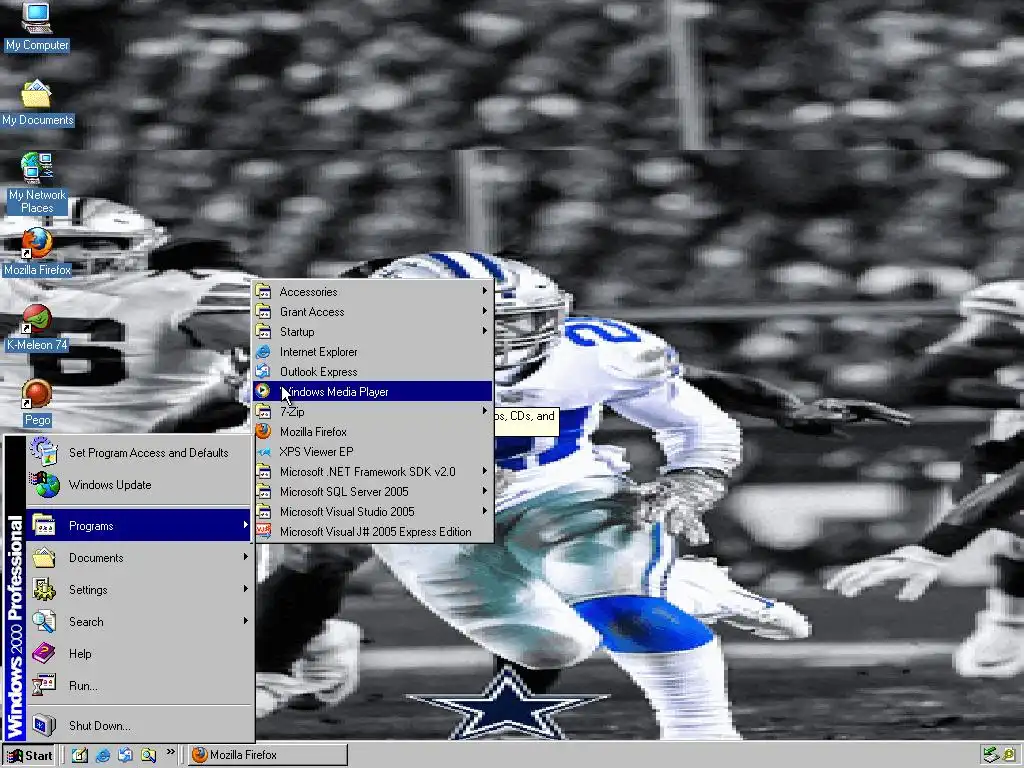1024x768 pixels.
Task: Expand Settings submenu in Start menu
Action: tap(139, 590)
